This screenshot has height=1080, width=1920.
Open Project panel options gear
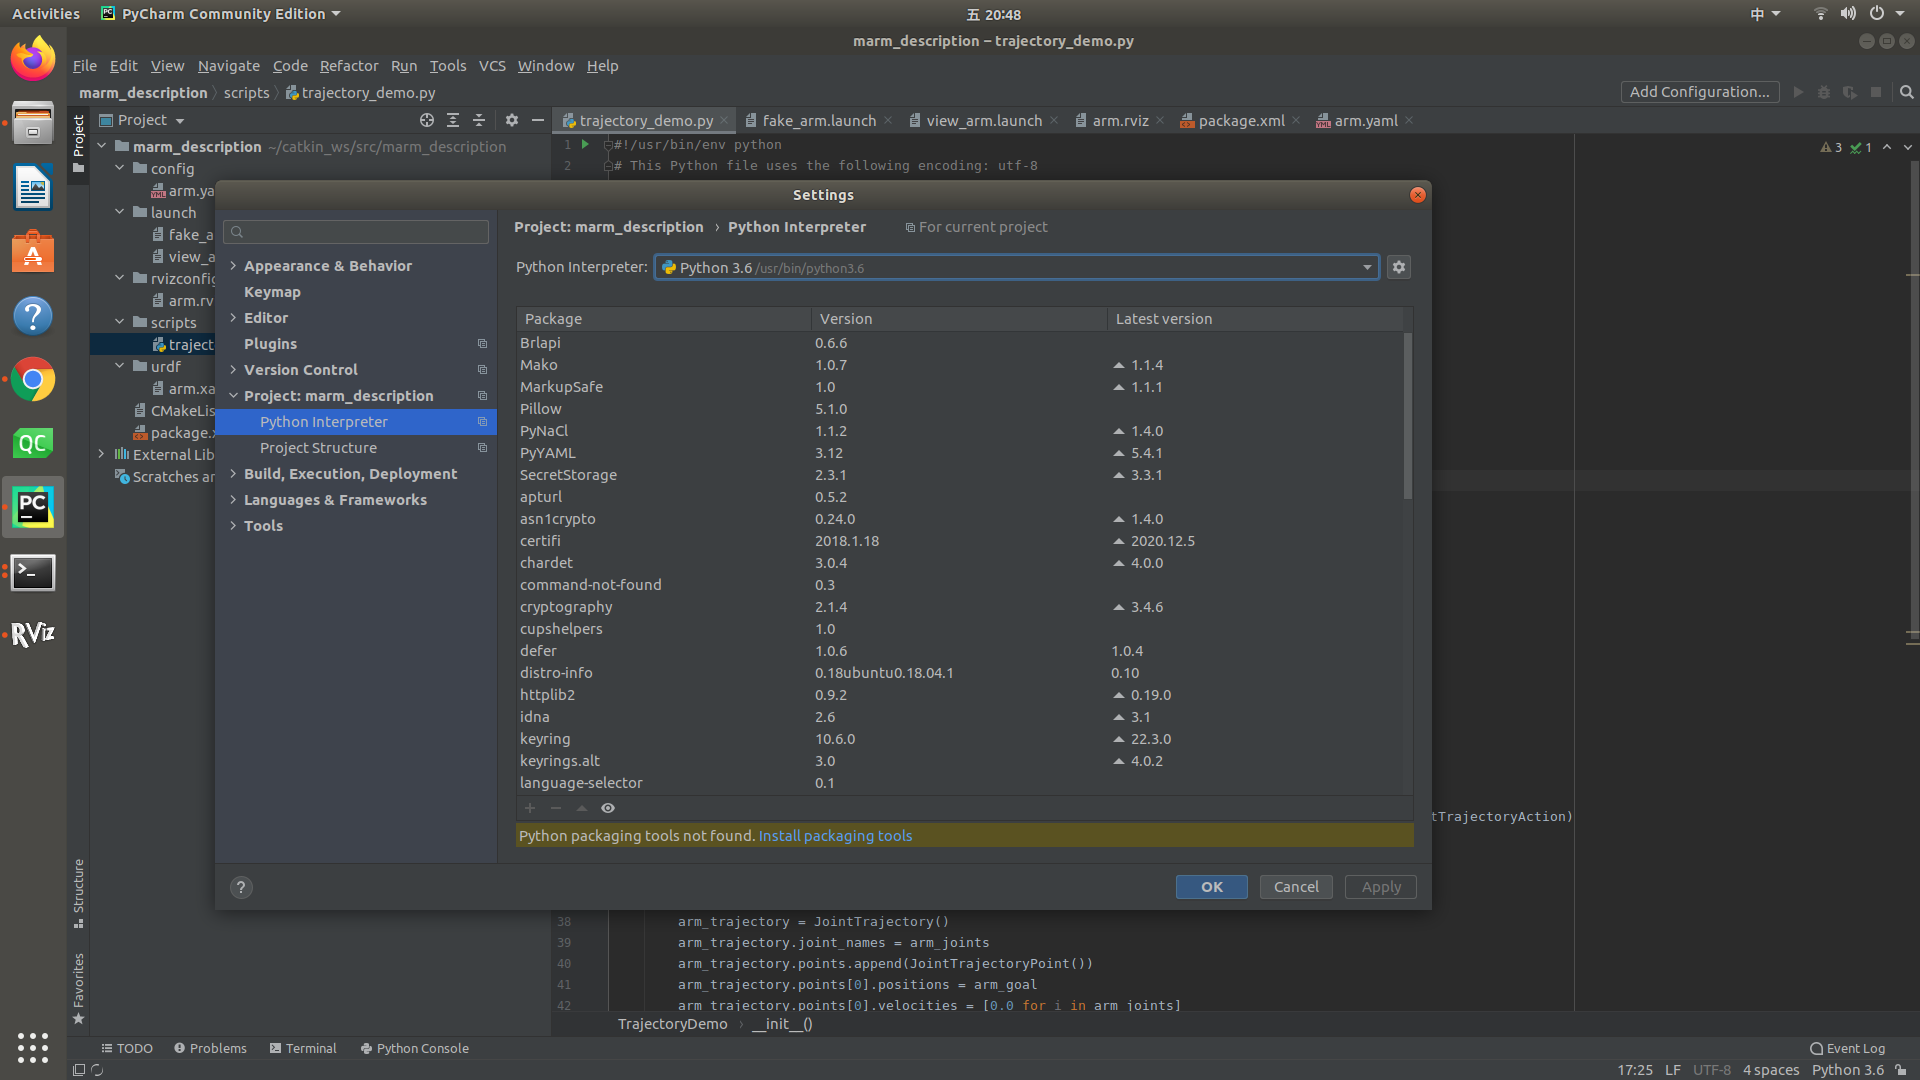click(x=512, y=120)
